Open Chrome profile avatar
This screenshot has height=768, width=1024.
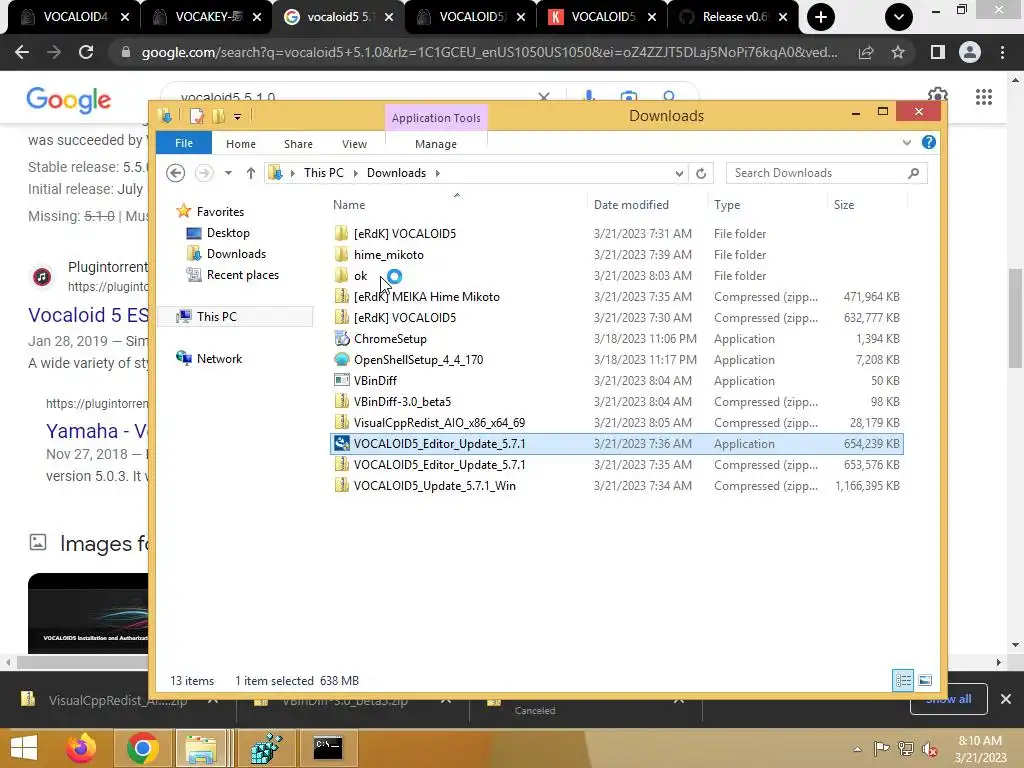pyautogui.click(x=970, y=52)
